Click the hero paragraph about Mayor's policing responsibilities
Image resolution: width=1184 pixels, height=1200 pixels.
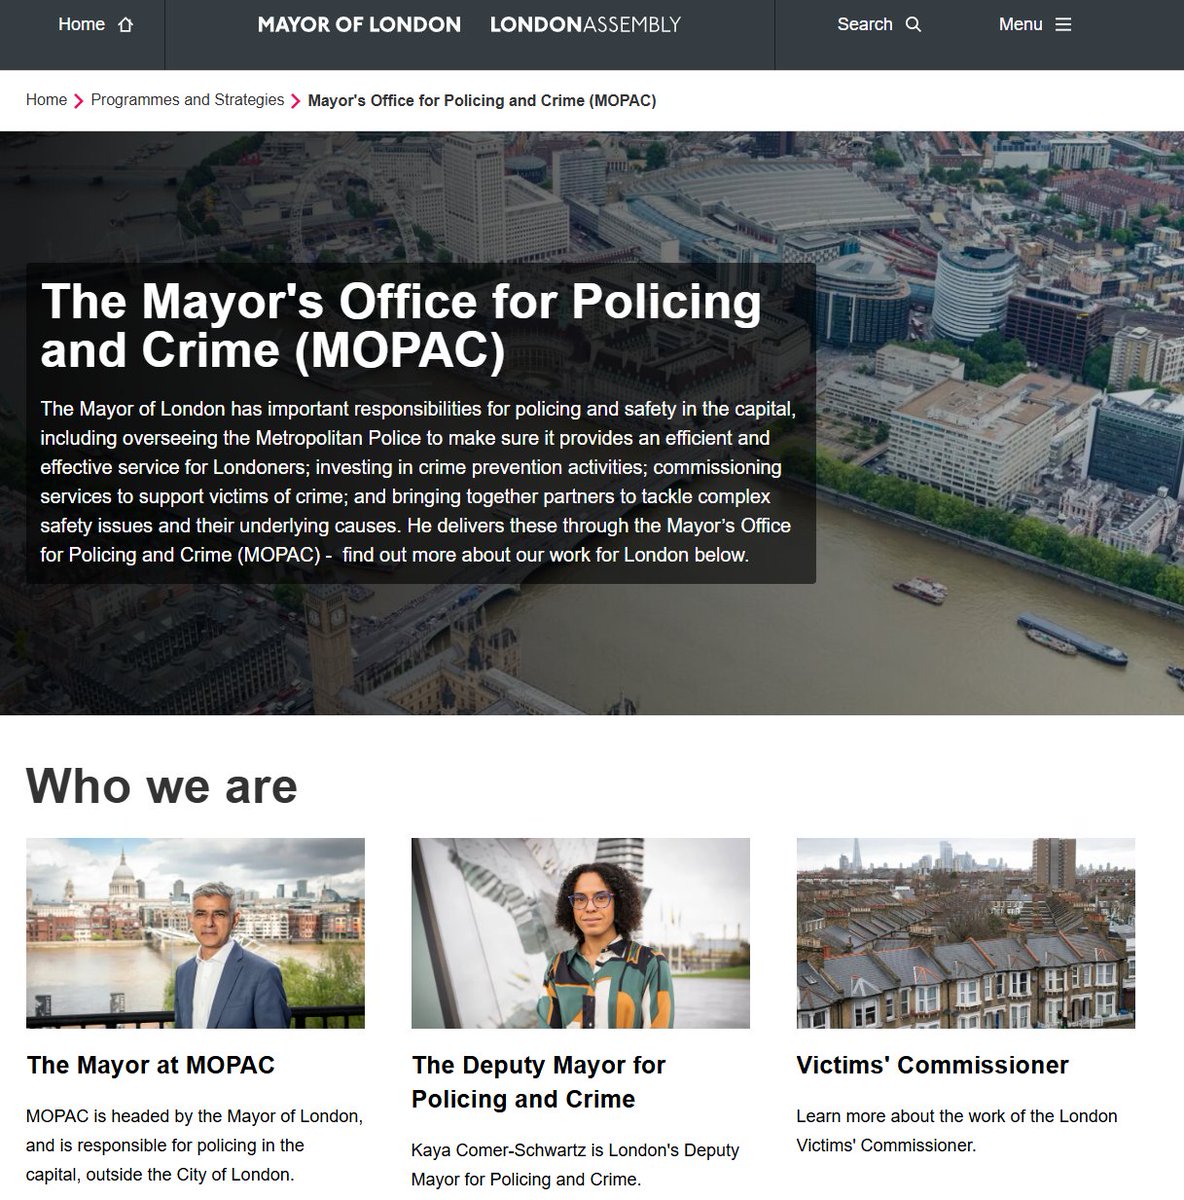(418, 482)
